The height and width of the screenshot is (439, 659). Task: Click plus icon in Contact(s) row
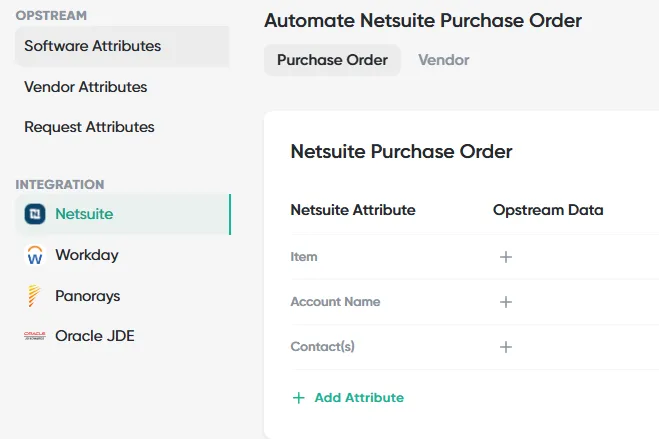[x=506, y=347]
